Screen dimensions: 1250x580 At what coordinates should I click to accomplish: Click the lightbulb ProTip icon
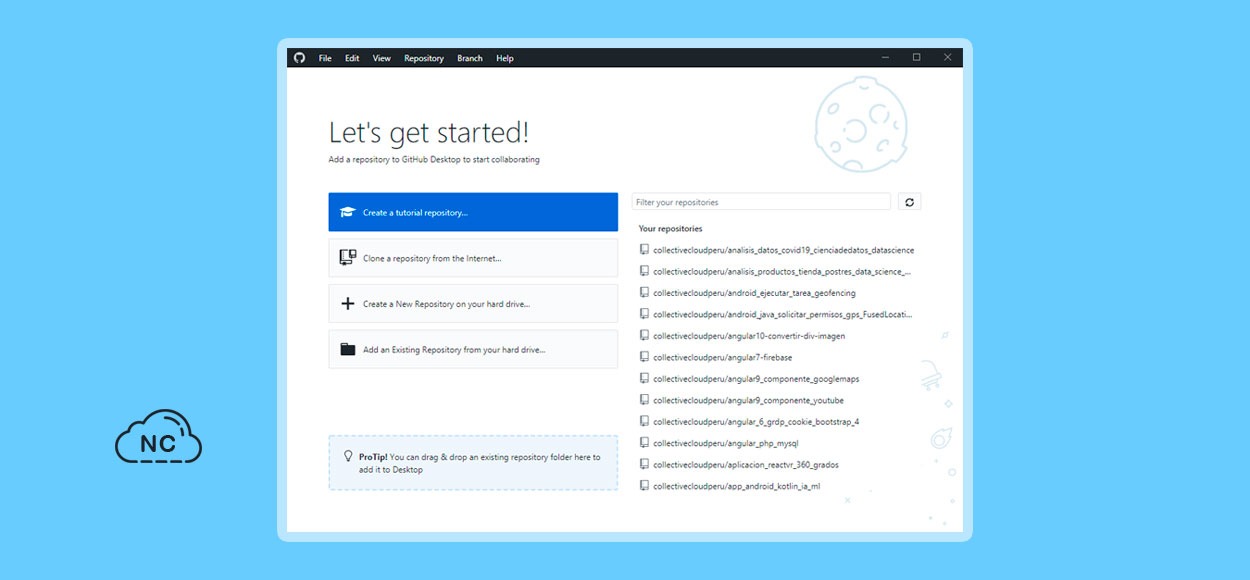tap(348, 456)
